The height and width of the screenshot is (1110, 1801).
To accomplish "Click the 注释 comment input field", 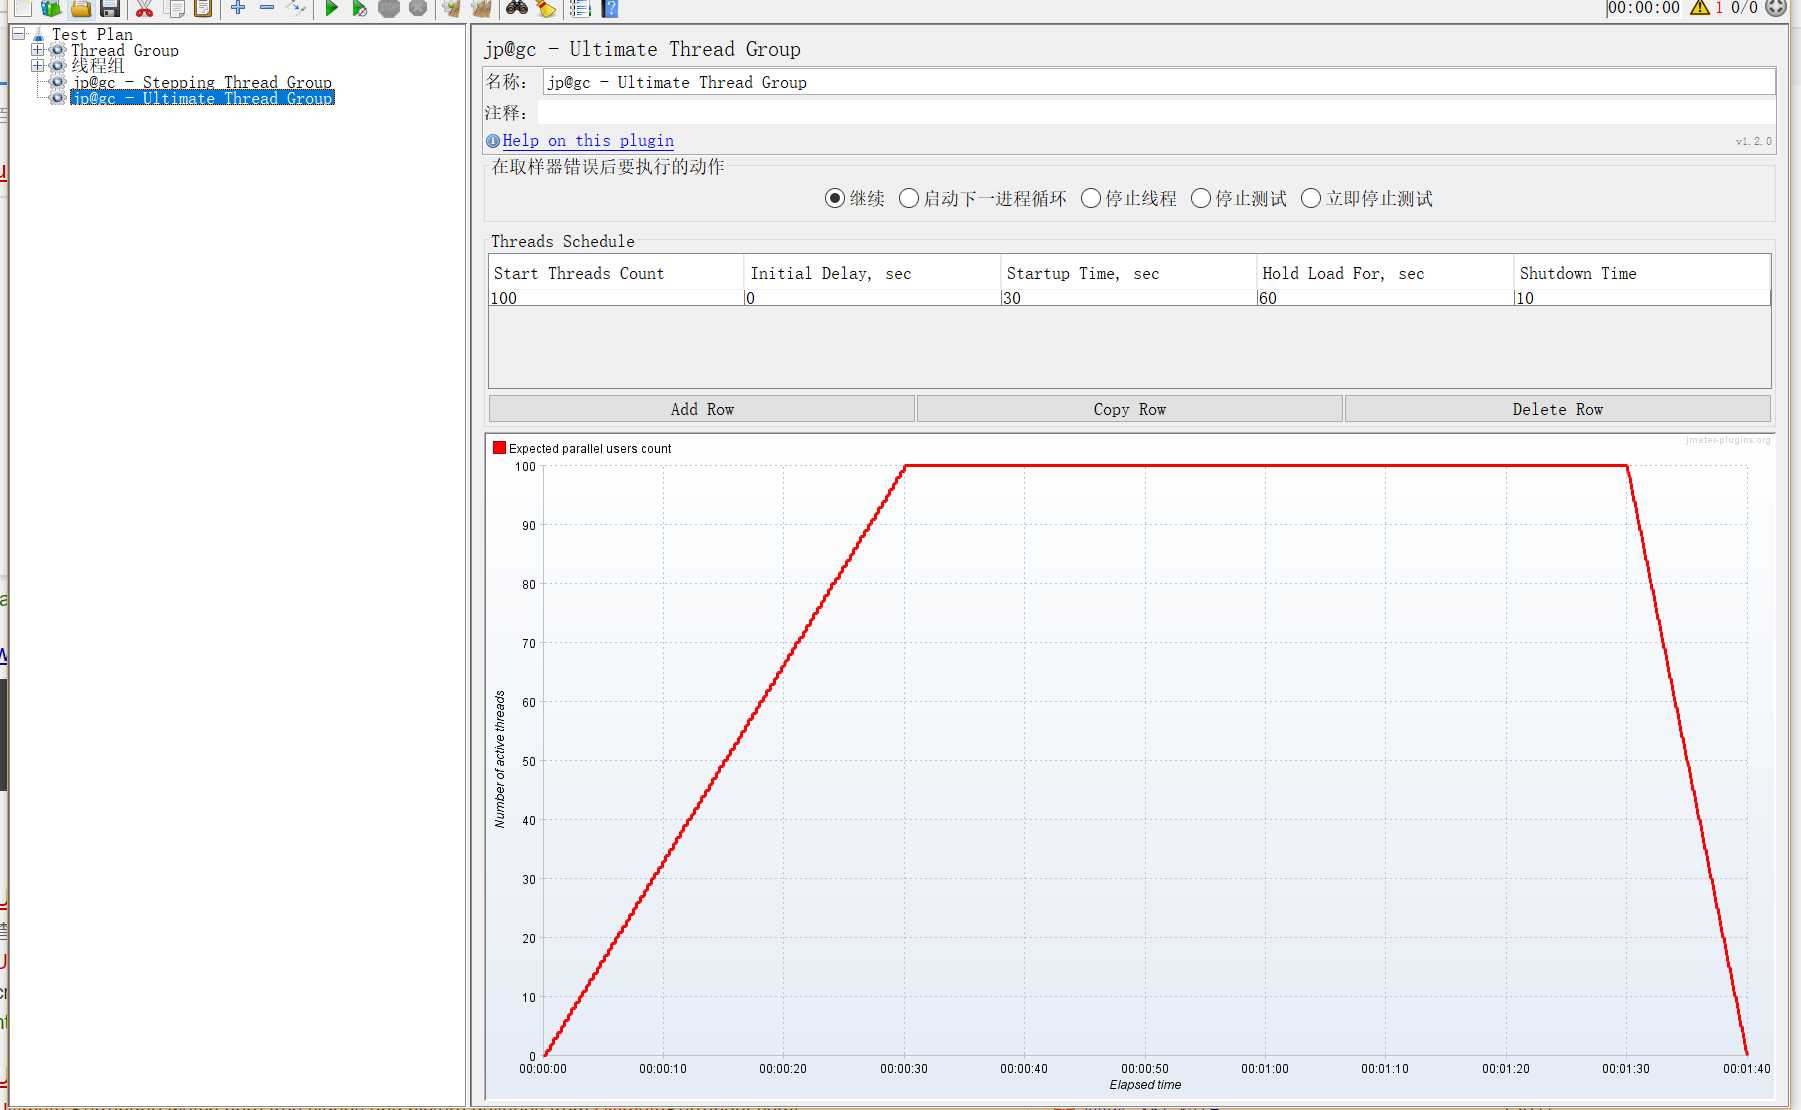I will pos(1156,113).
